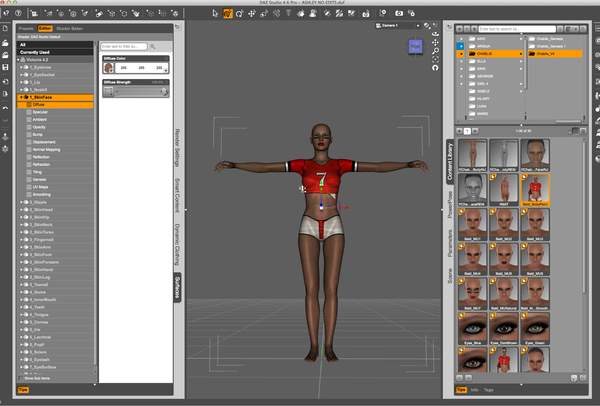Click the view cube Front face
Screen dimensions: 600x406
tap(415, 47)
